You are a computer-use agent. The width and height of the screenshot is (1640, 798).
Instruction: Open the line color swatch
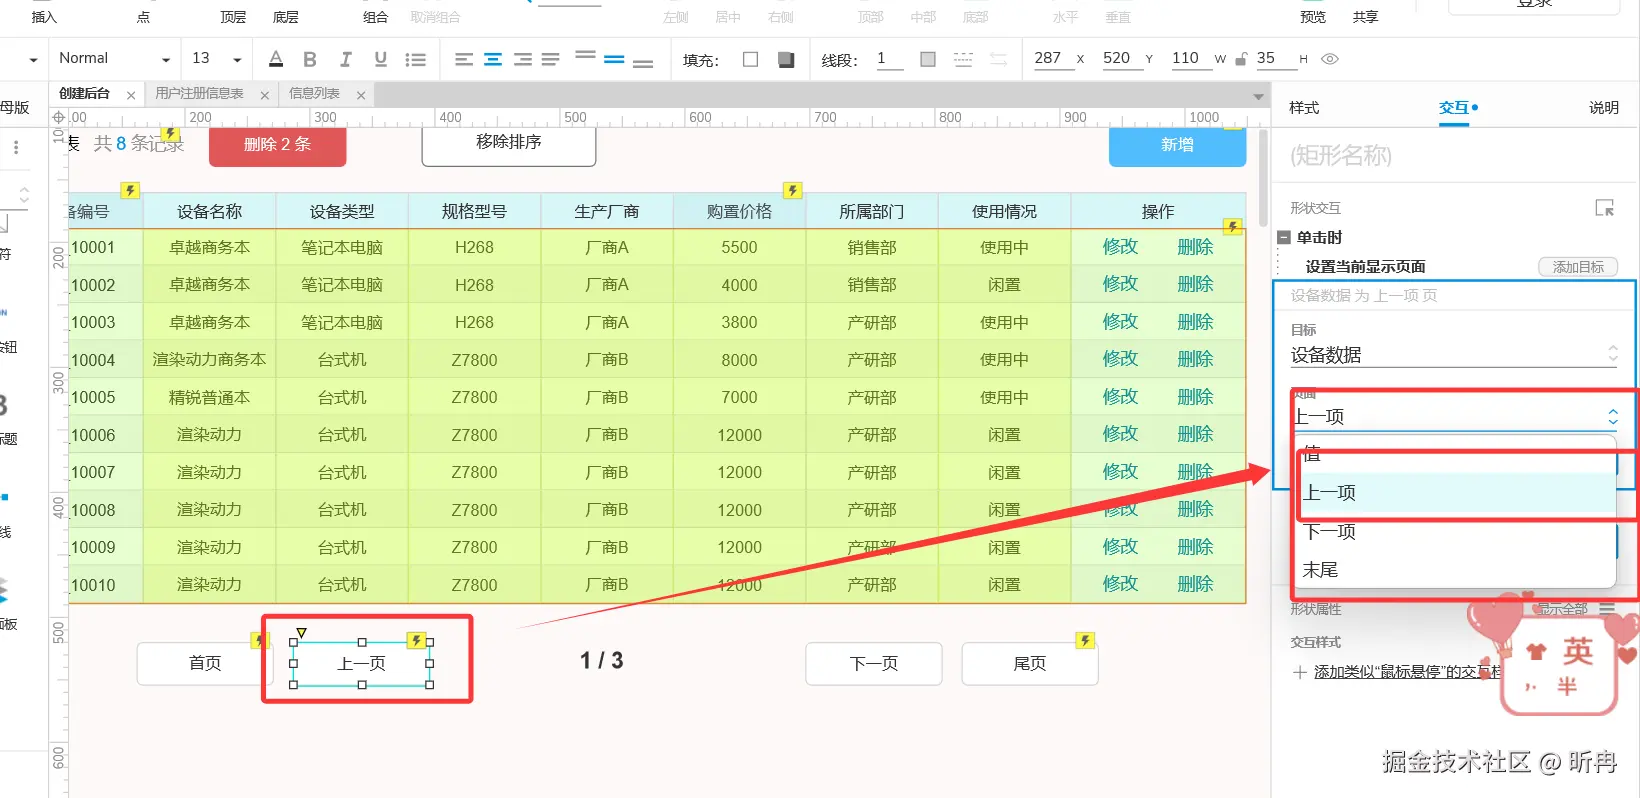928,60
